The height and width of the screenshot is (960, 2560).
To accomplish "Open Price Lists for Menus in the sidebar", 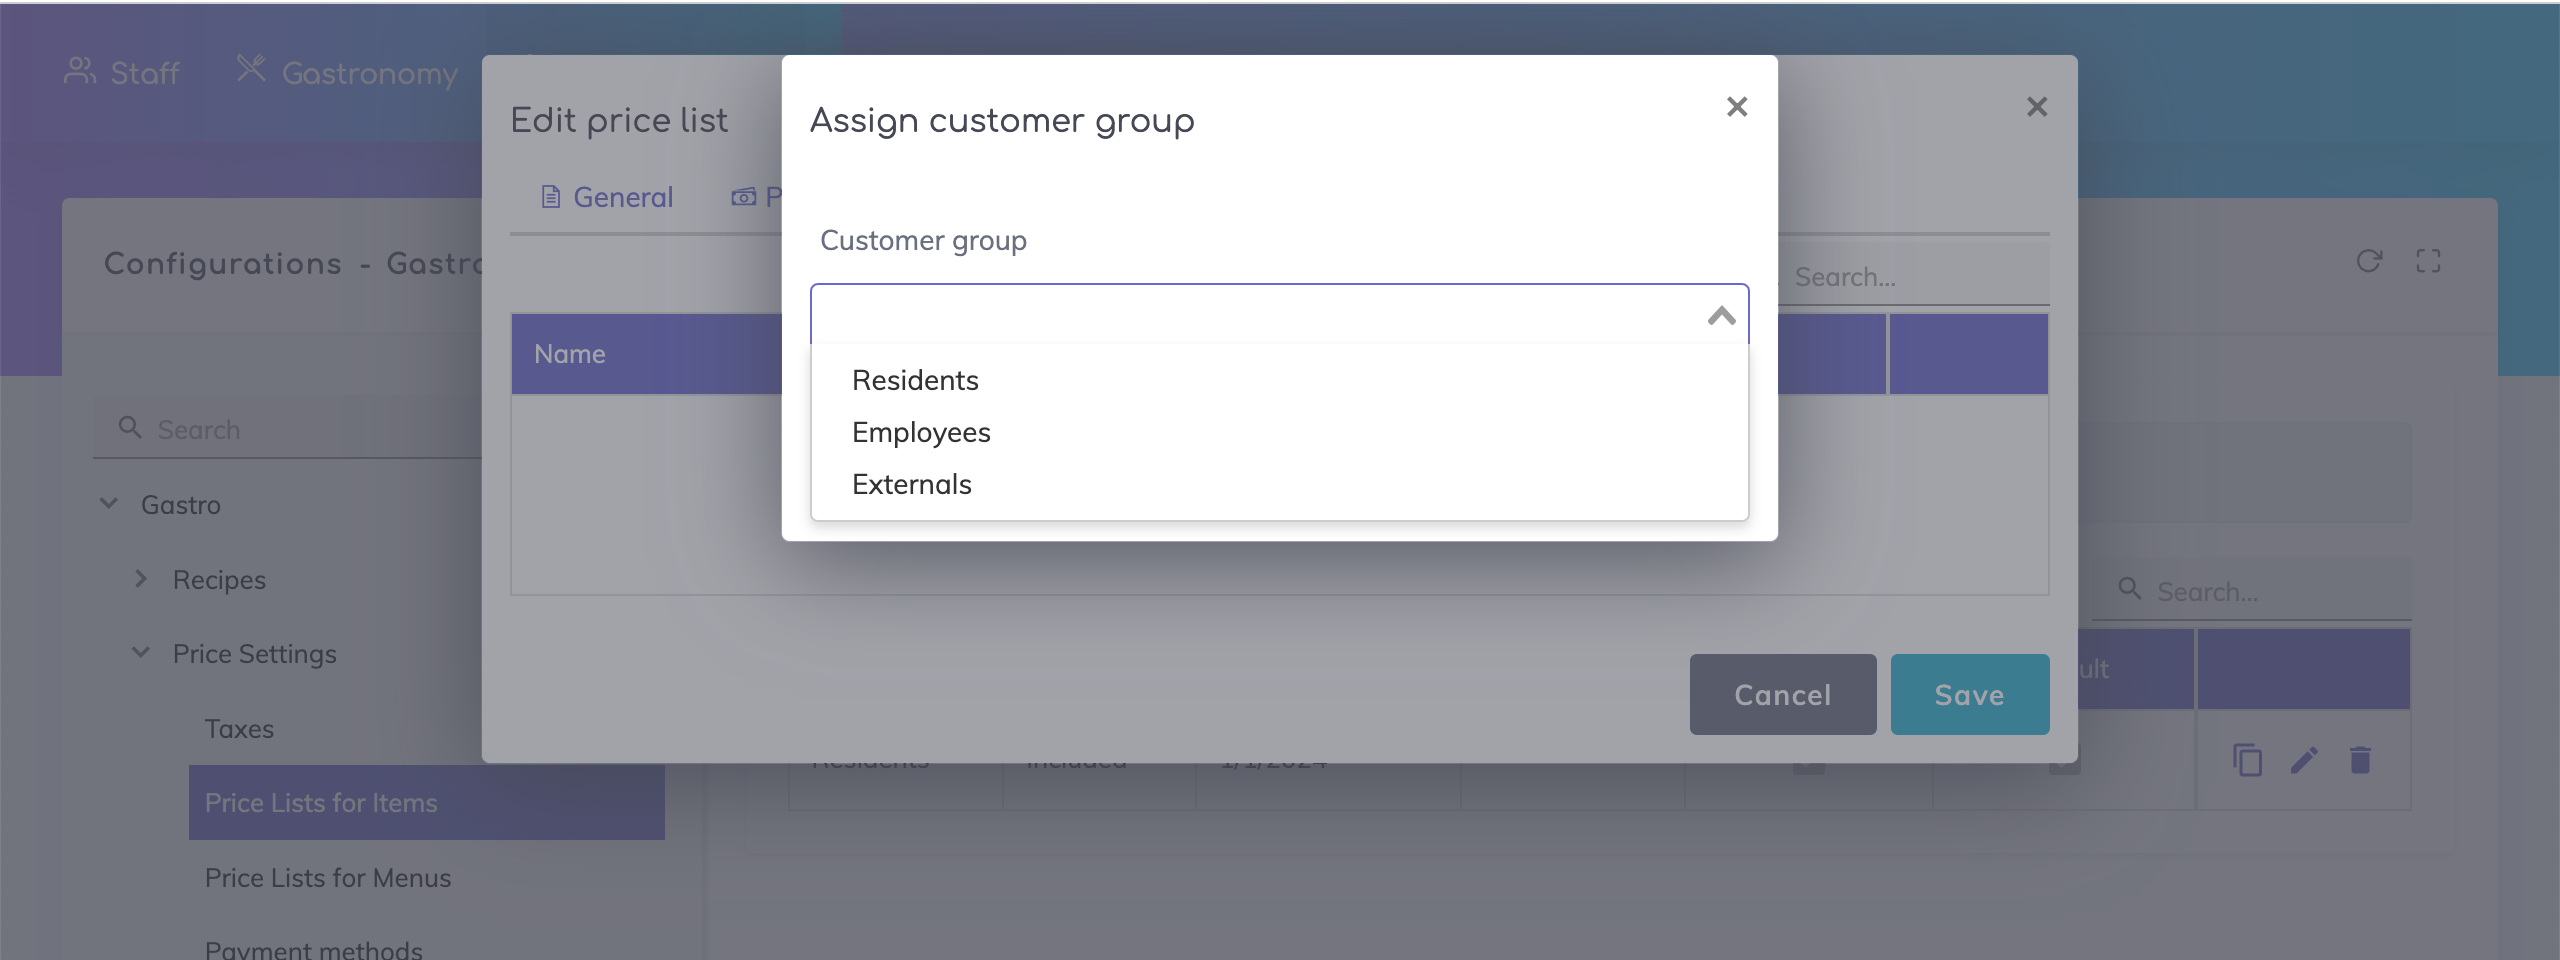I will pos(328,878).
